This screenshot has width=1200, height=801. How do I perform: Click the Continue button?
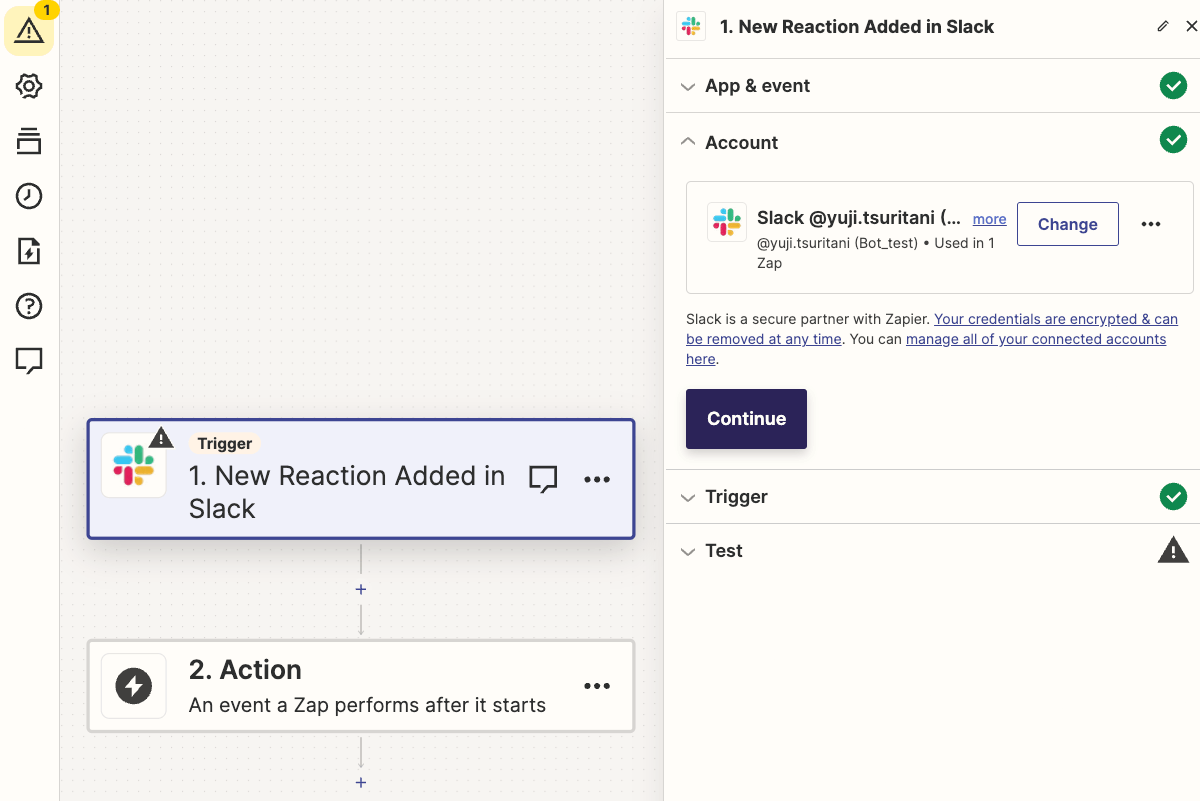(746, 419)
